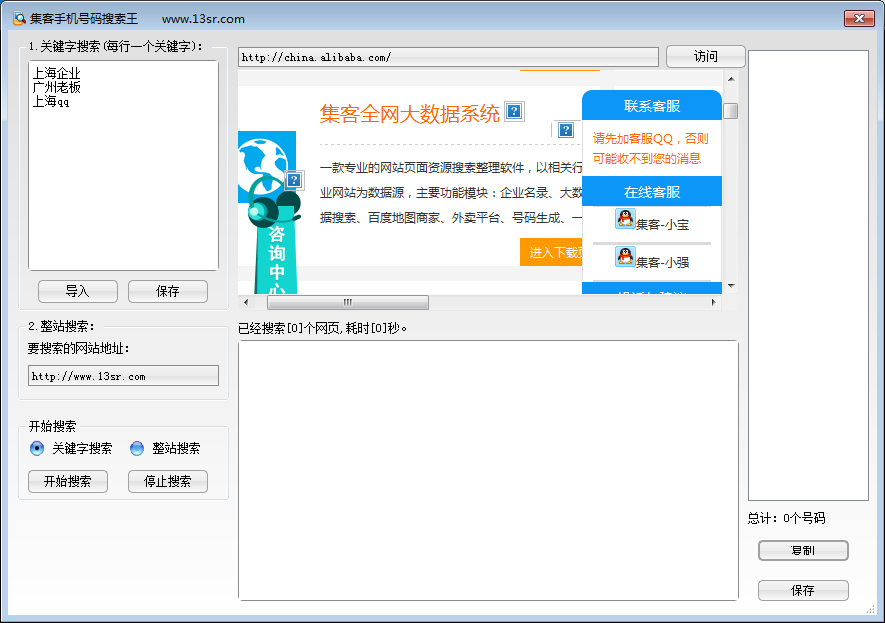885x623 pixels.
Task: Focus the URL address field with china.alibaba.com
Action: click(x=449, y=57)
